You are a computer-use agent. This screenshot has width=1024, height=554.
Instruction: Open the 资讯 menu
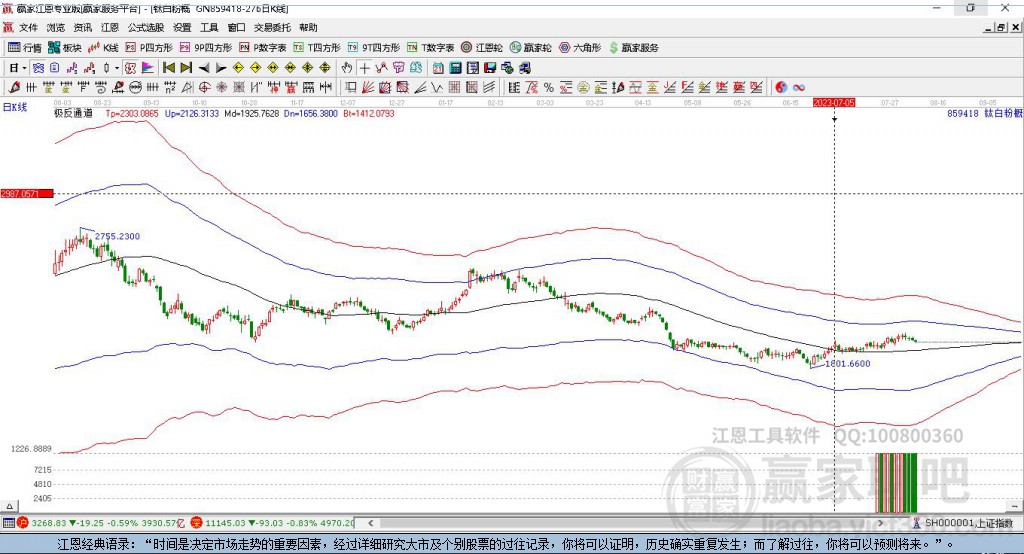coord(82,27)
